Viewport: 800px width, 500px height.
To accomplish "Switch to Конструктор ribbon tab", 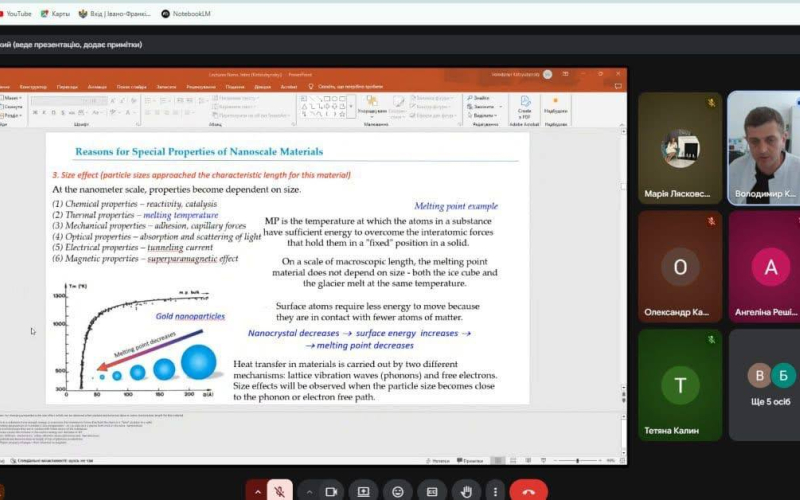I will click(33, 87).
